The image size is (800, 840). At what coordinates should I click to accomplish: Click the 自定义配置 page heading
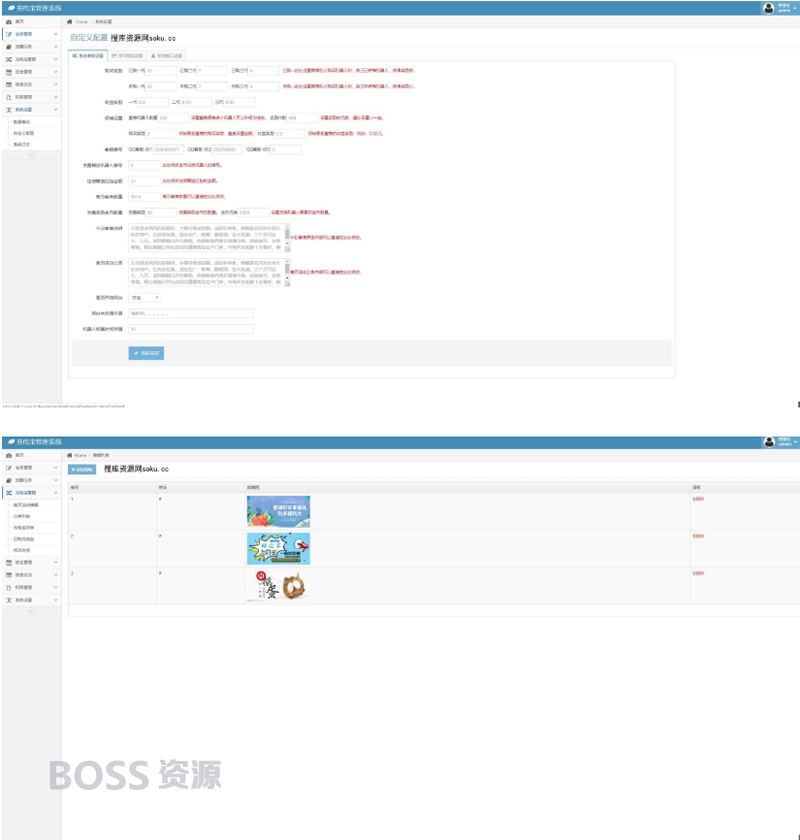(89, 38)
